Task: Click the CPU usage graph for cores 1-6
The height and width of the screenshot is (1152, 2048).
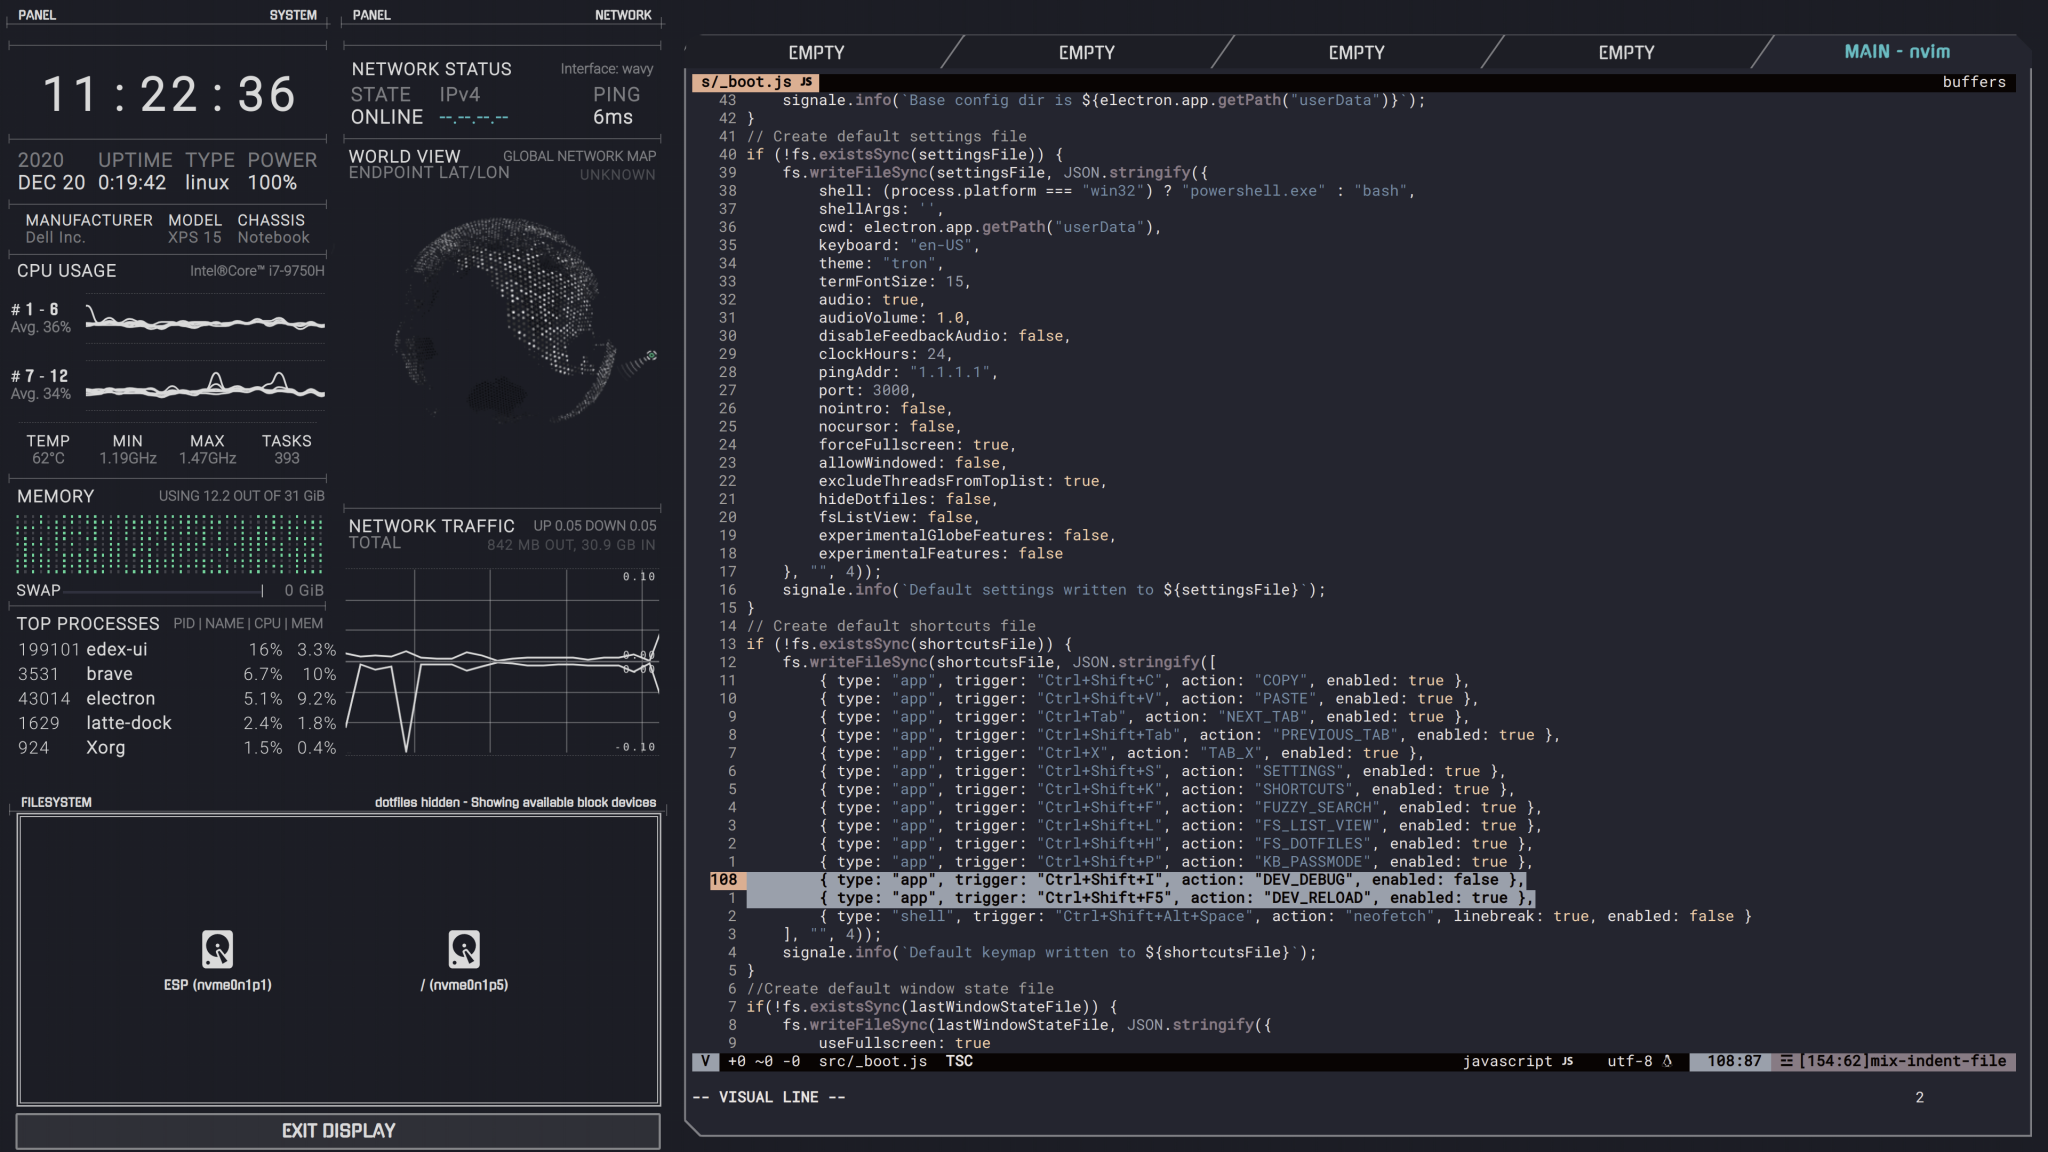Action: (x=205, y=318)
